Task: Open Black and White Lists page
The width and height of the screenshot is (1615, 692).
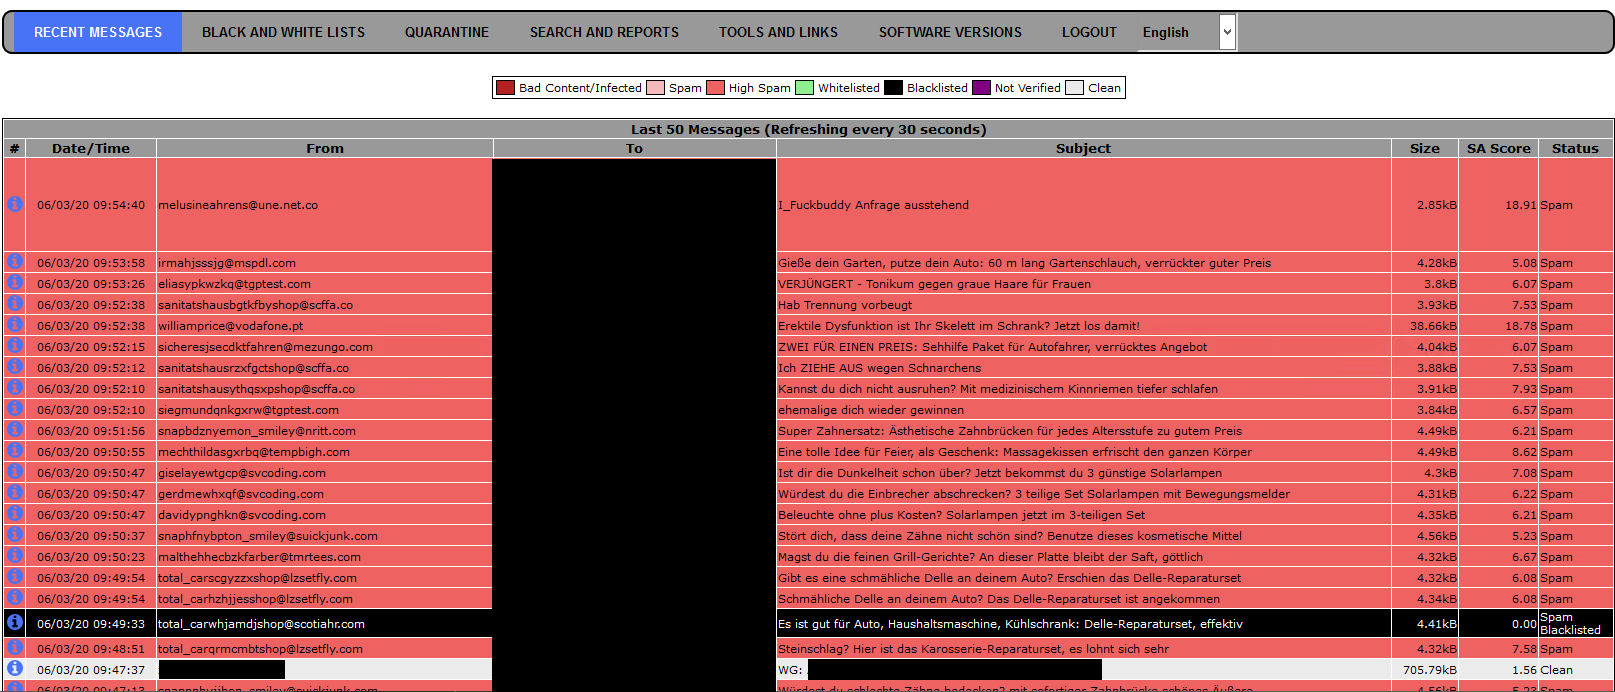Action: (x=283, y=32)
